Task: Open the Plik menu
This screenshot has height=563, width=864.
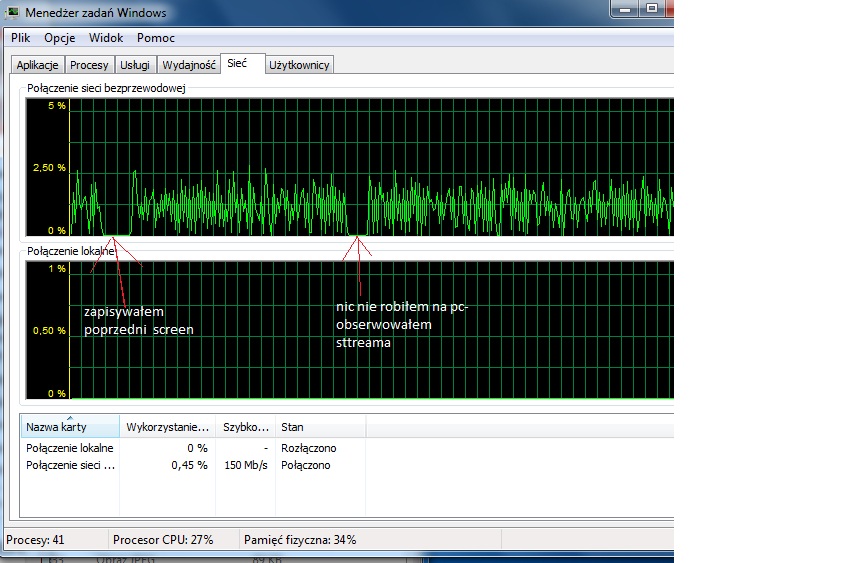Action: (20, 38)
